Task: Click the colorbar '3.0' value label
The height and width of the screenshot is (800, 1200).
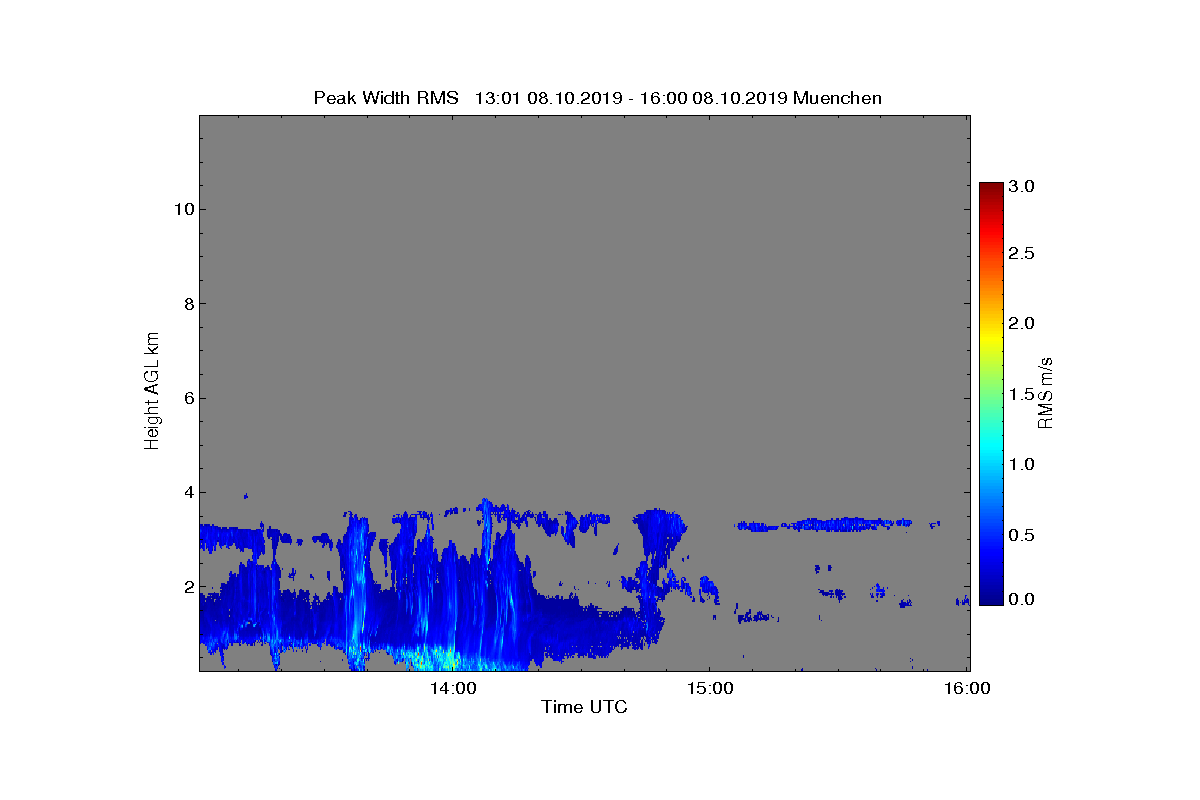Action: coord(1020,187)
